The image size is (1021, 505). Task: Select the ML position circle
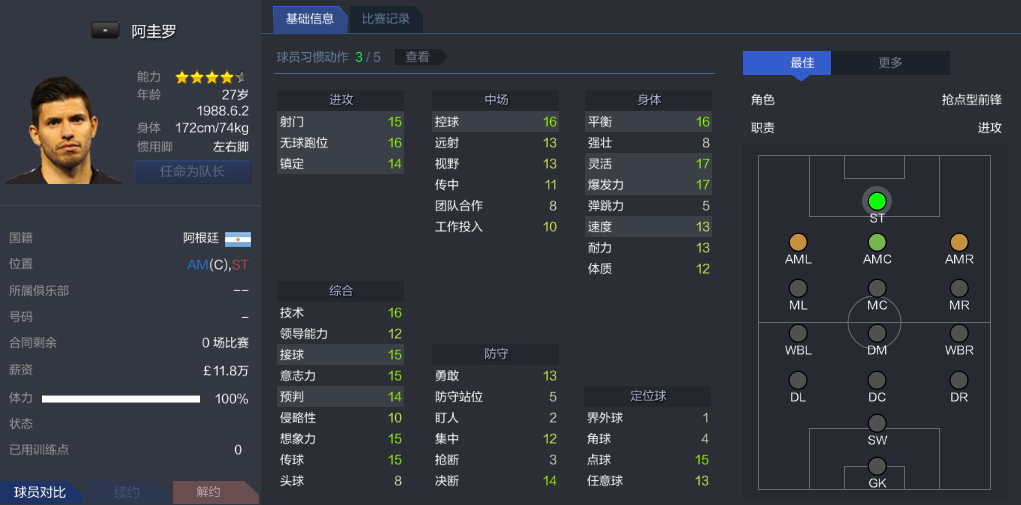click(798, 288)
